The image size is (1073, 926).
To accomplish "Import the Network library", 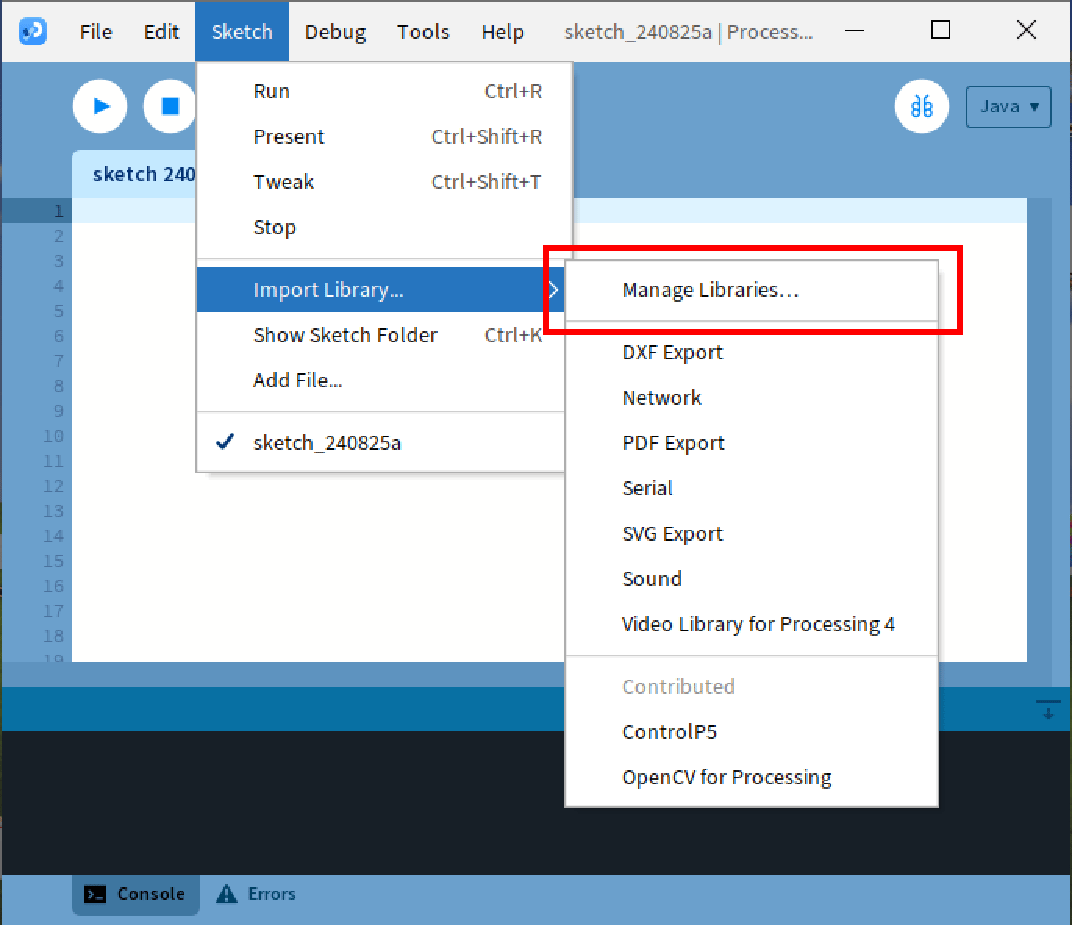I will point(751,398).
